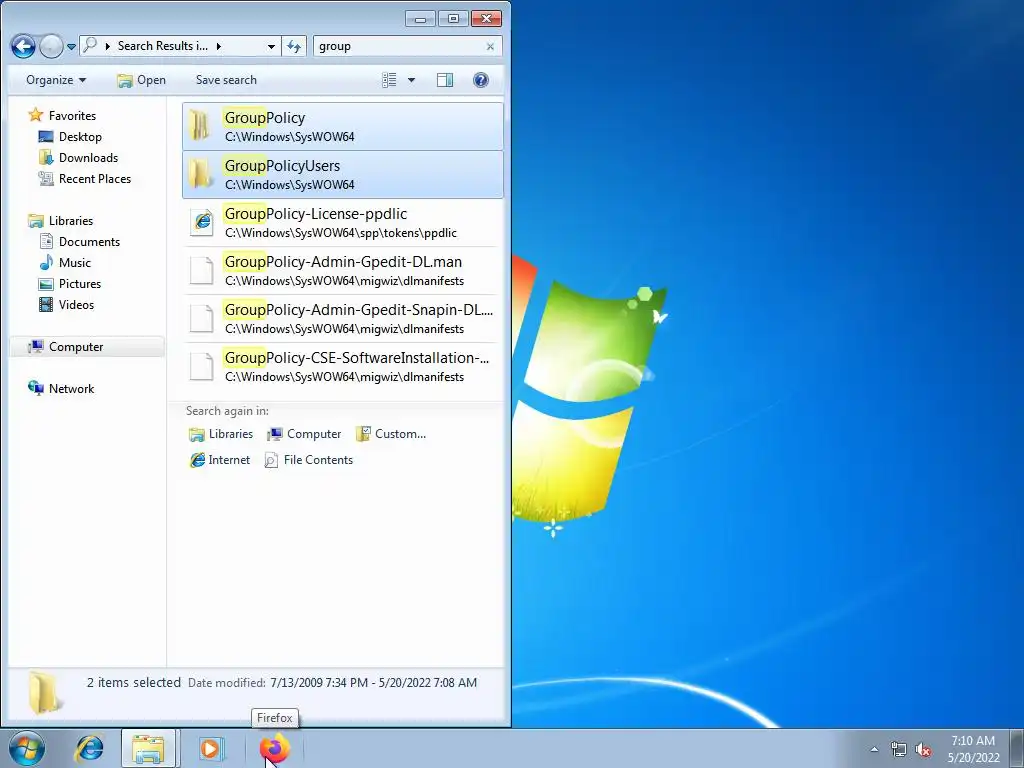Screen dimensions: 1024x768
Task: Expand the address bar history dropdown
Action: [271, 46]
